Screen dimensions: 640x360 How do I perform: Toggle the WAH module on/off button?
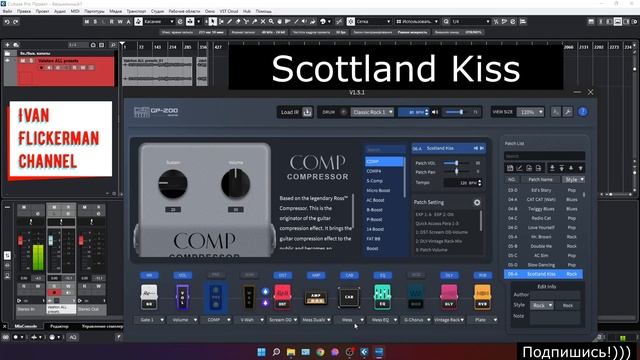[249, 276]
